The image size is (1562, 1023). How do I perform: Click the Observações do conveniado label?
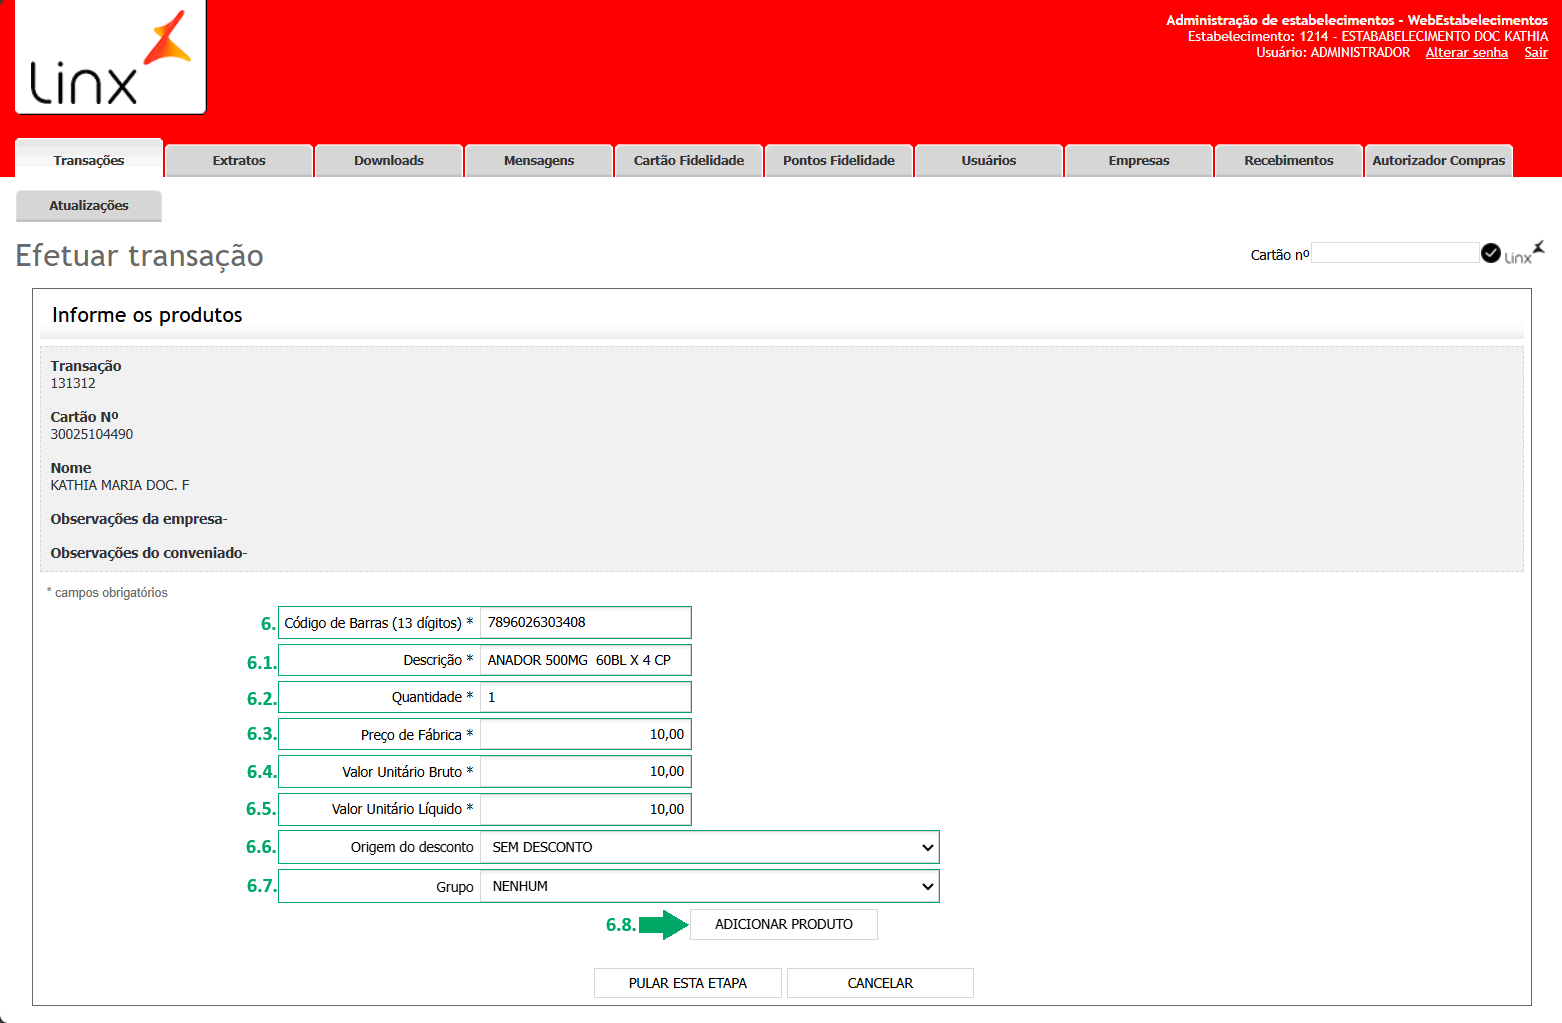pos(147,553)
